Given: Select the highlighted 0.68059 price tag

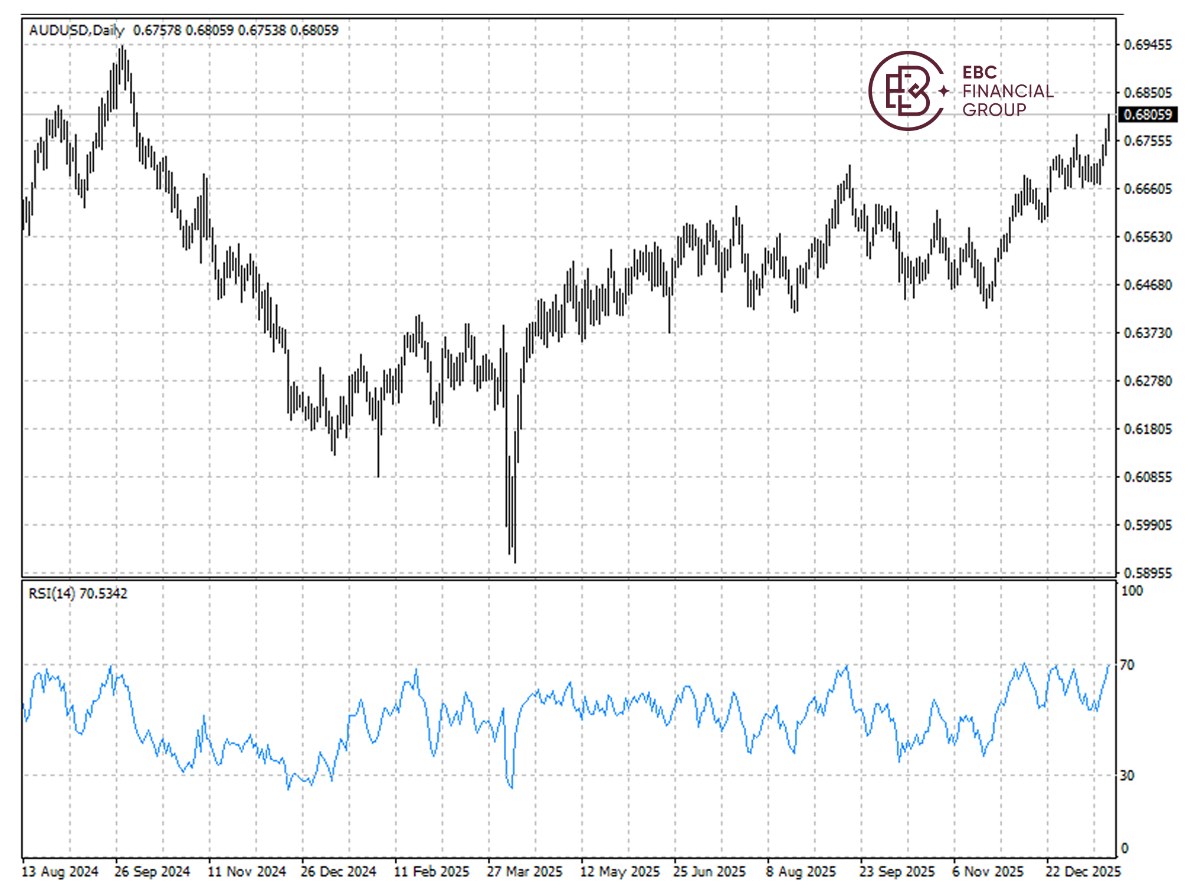Looking at the screenshot, I should 1148,115.
